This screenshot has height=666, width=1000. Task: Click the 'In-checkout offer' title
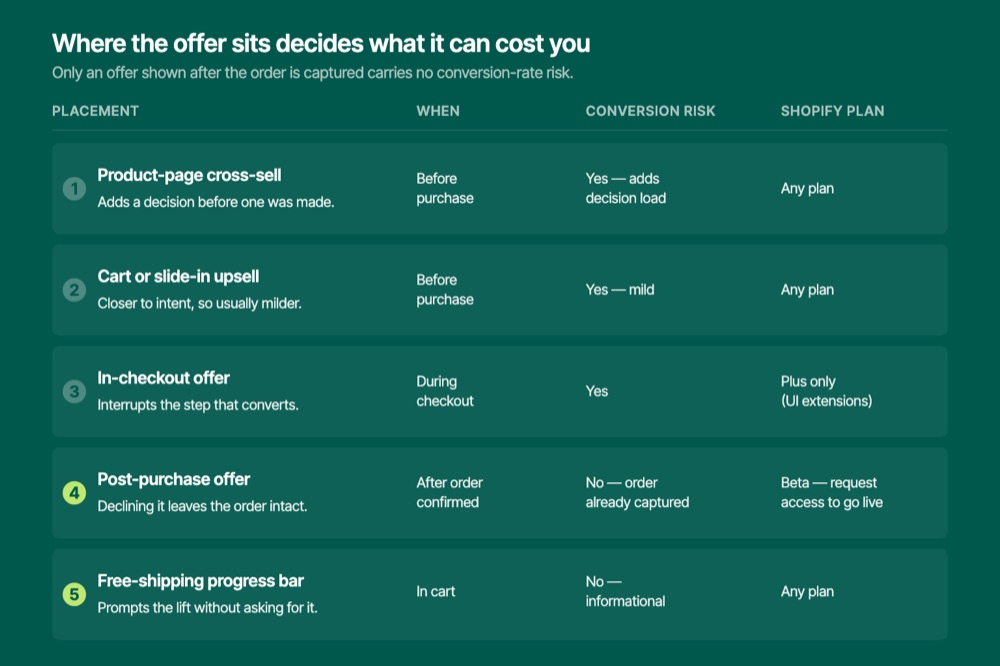click(x=163, y=378)
